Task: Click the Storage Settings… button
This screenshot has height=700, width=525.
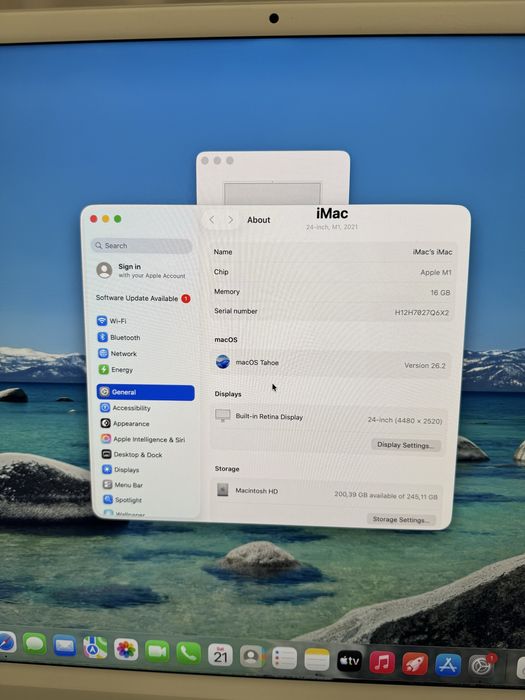Action: pyautogui.click(x=400, y=519)
